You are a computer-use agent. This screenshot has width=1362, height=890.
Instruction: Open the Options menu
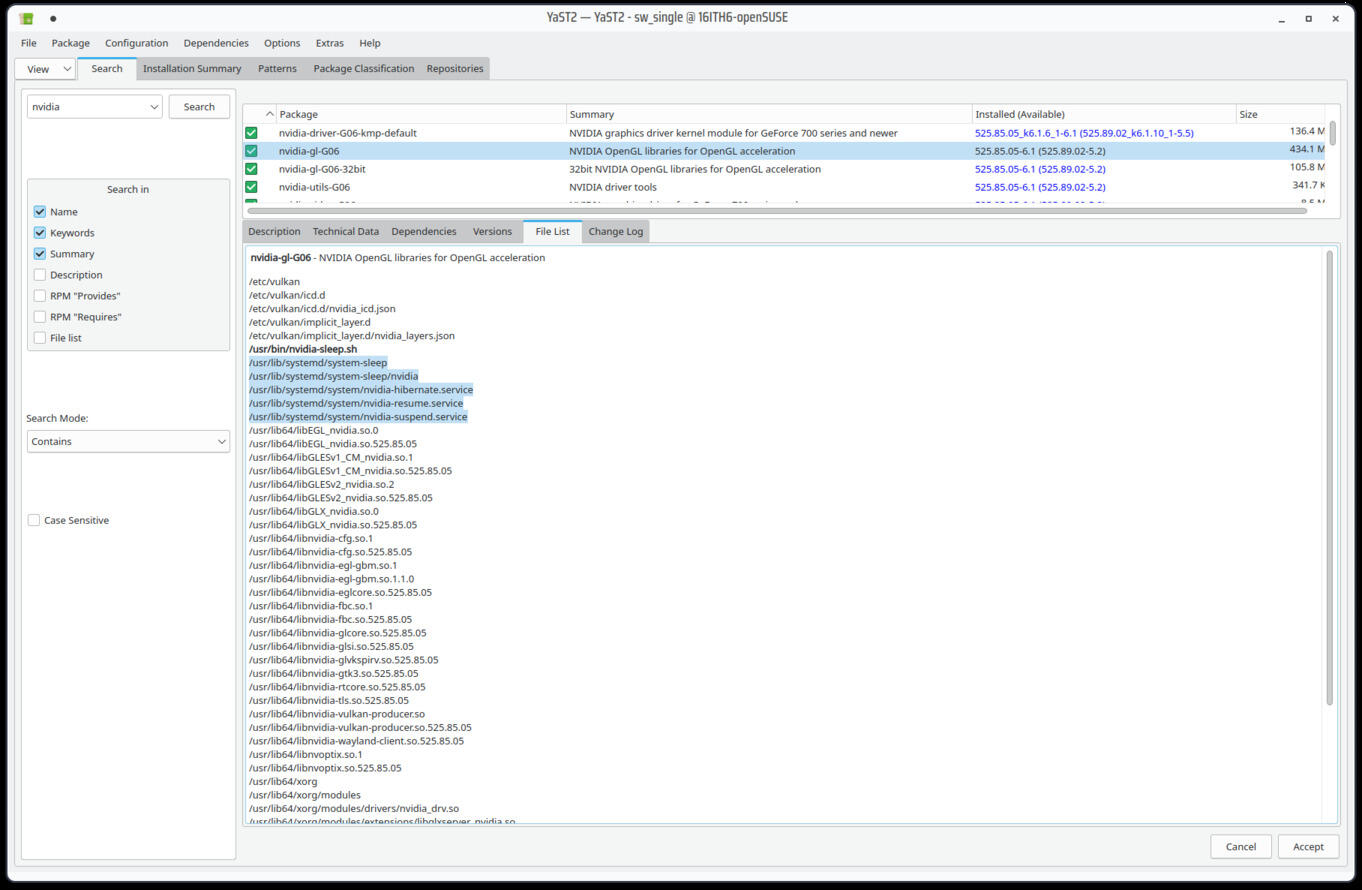click(282, 43)
